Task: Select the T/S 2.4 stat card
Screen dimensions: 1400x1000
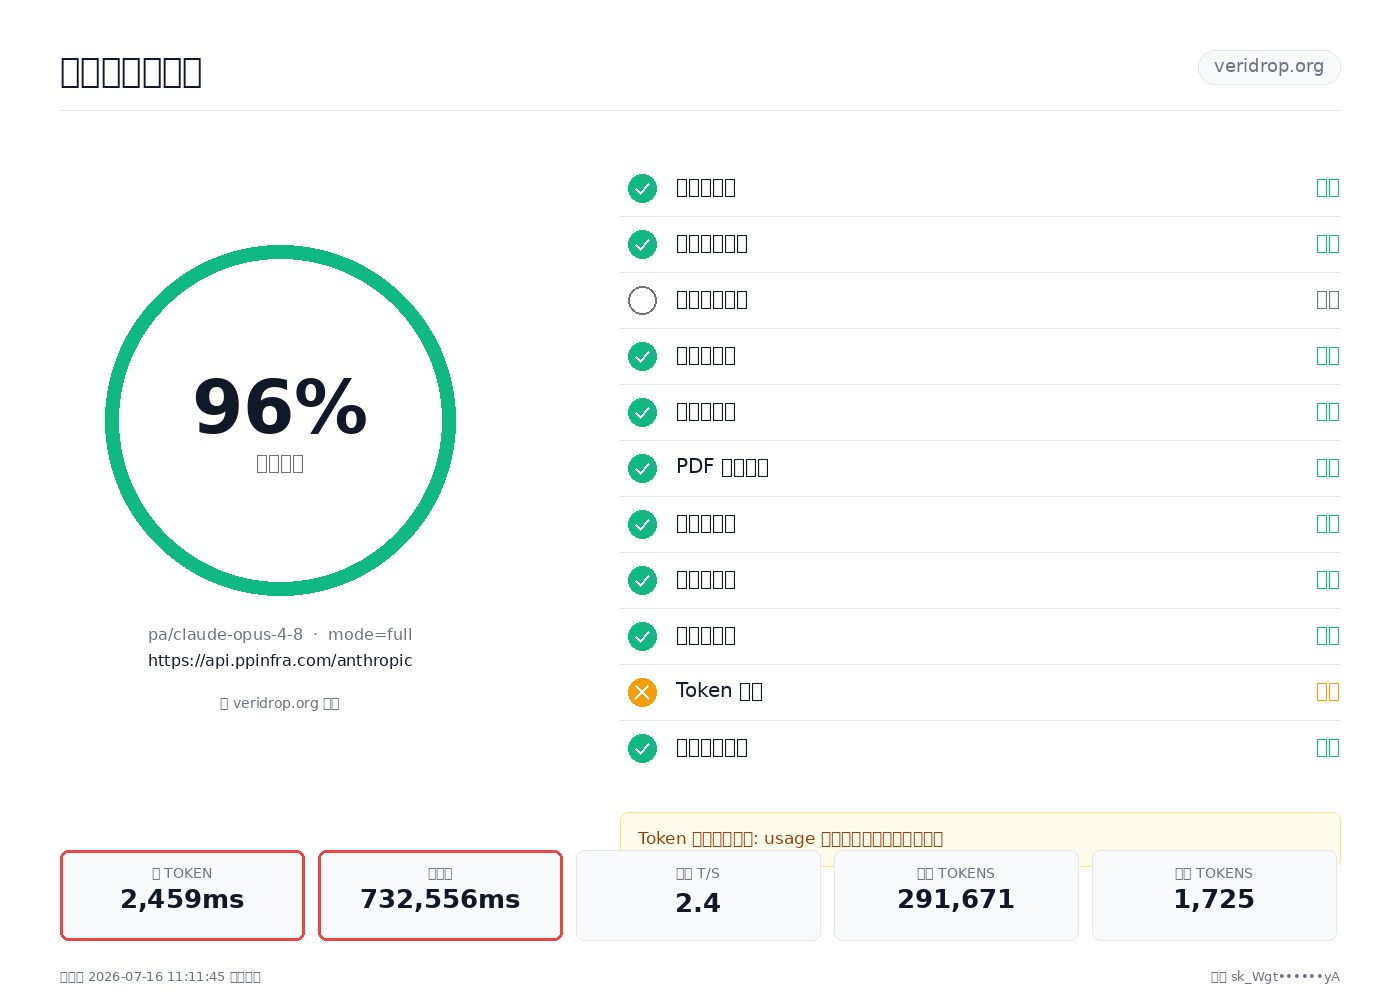Action: click(x=698, y=895)
